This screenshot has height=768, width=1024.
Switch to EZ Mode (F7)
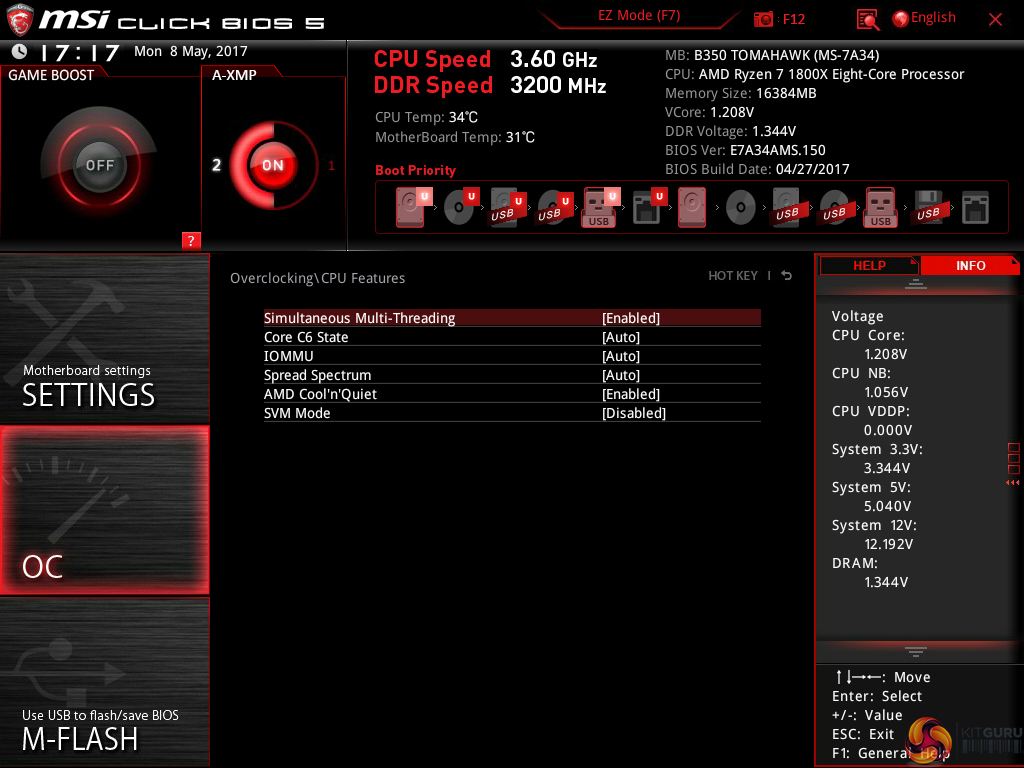click(x=639, y=15)
